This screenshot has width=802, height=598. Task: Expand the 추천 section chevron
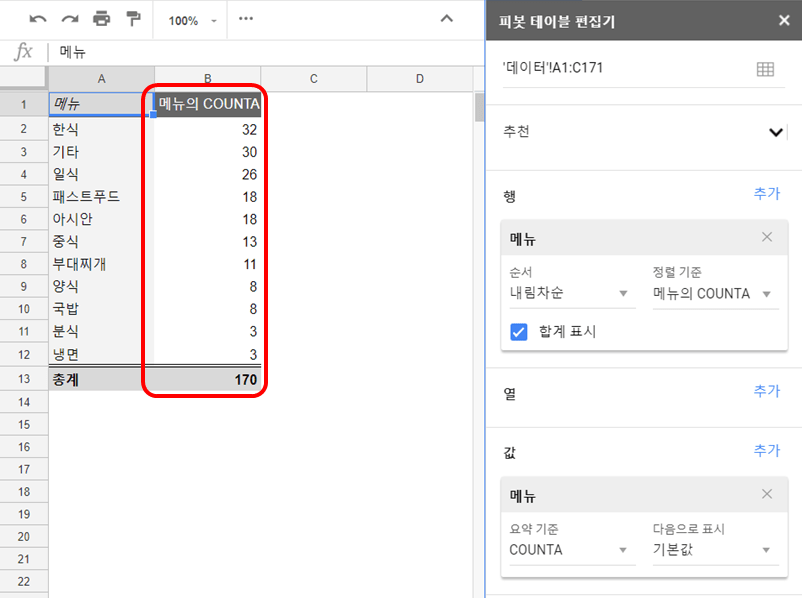[775, 131]
